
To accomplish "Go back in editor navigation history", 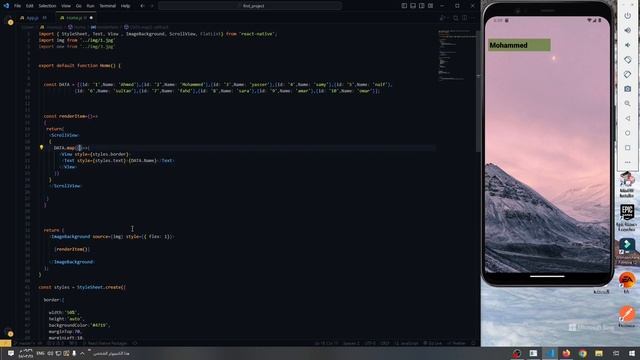I will coord(142,6).
